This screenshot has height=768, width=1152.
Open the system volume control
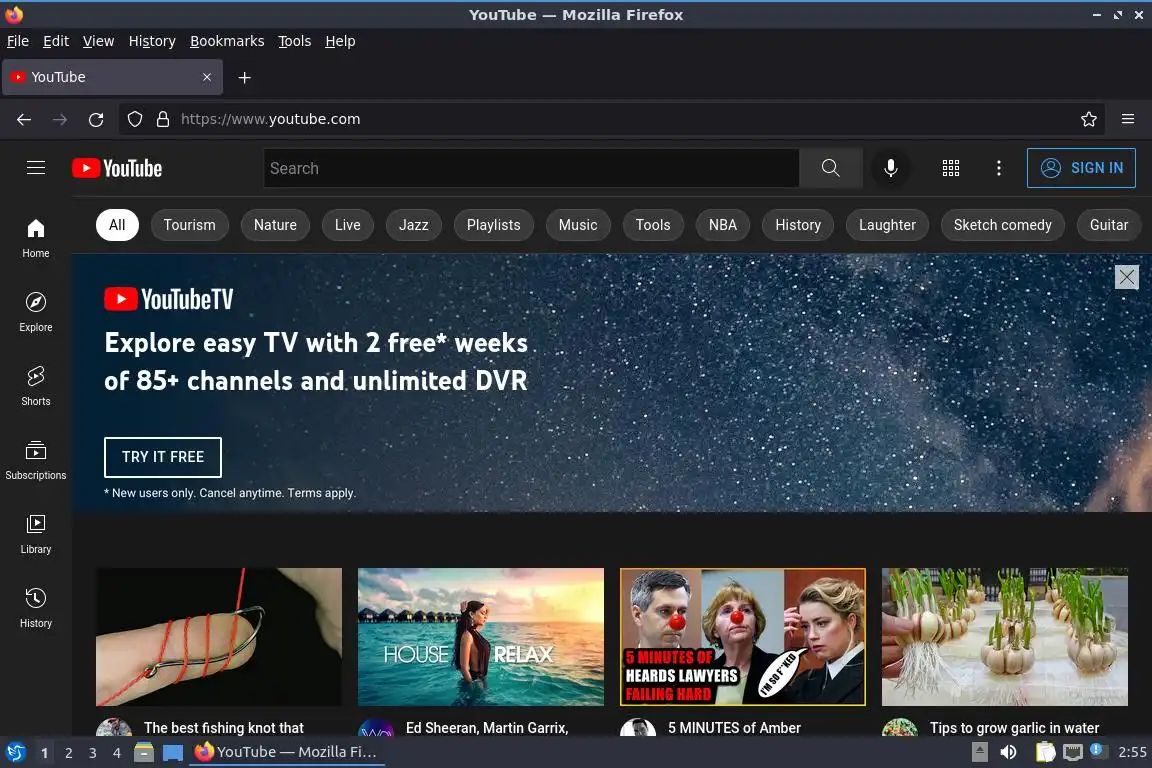[1009, 752]
